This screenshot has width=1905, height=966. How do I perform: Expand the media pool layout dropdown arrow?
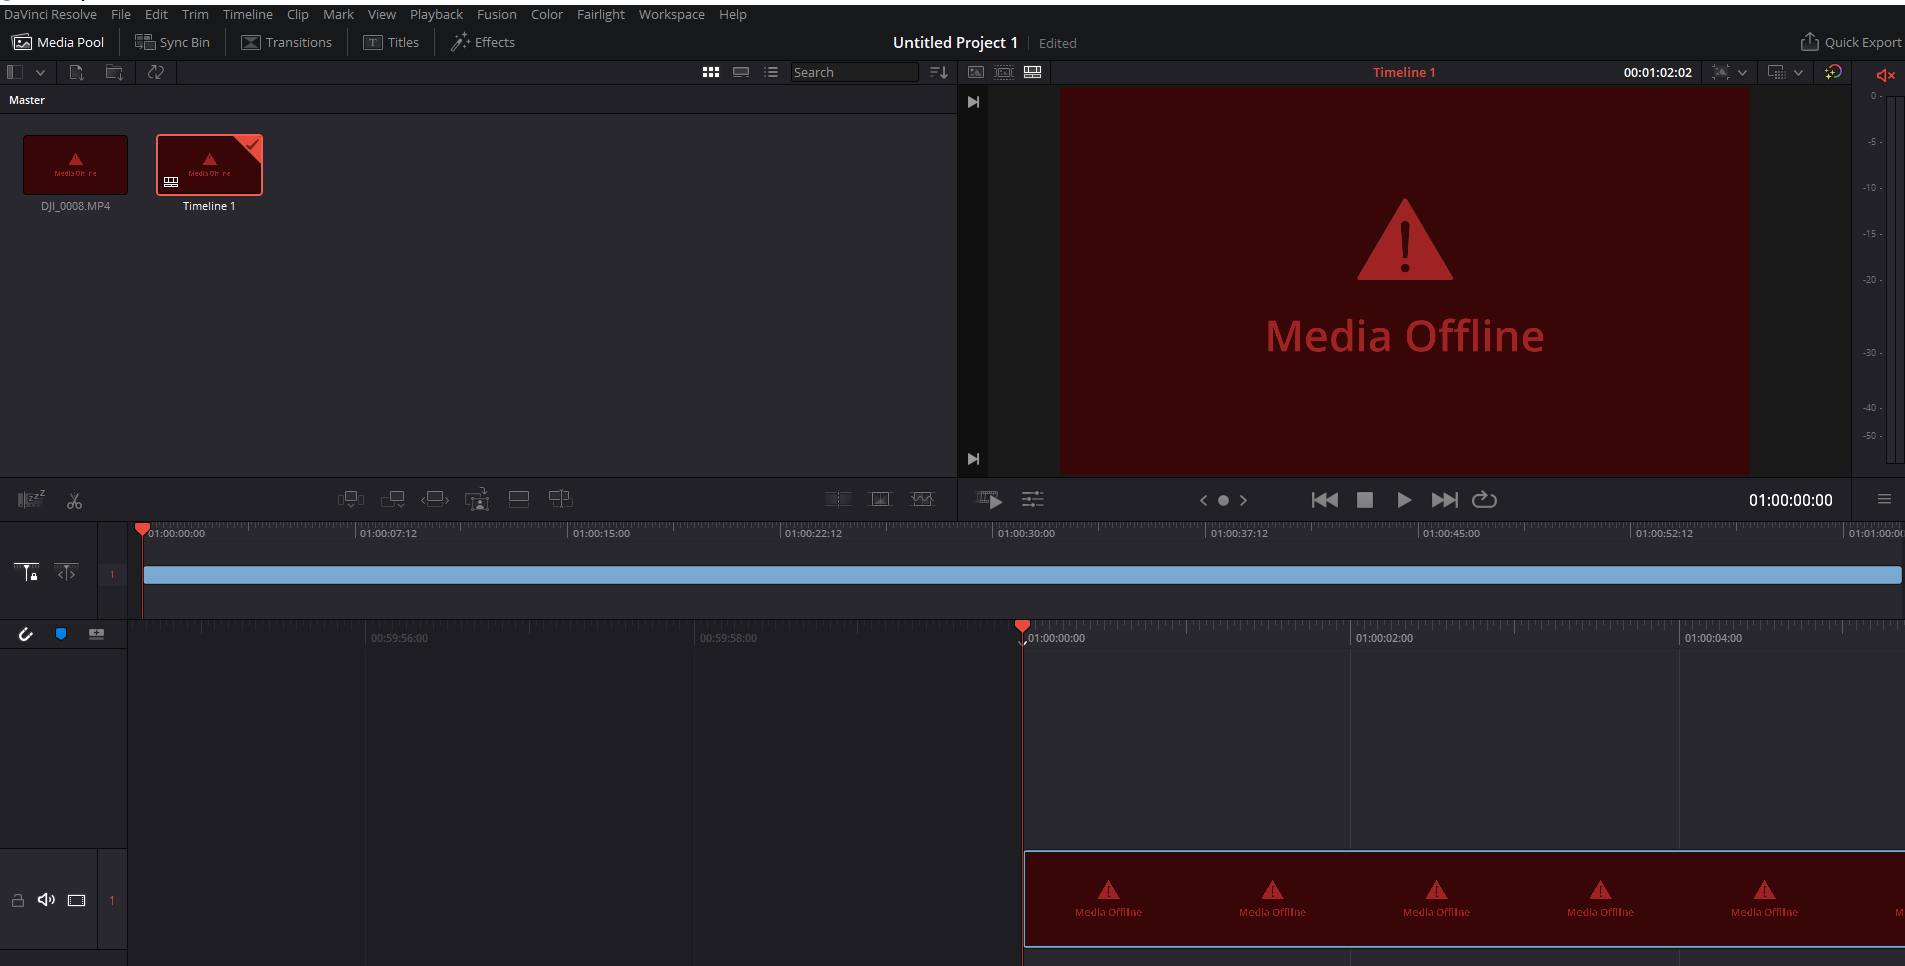coord(40,72)
